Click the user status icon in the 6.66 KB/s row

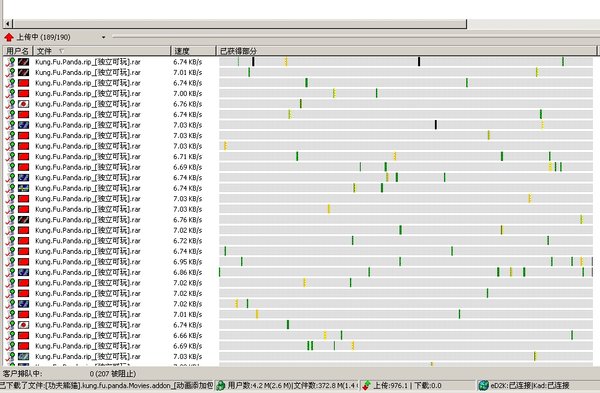pyautogui.click(x=10, y=336)
